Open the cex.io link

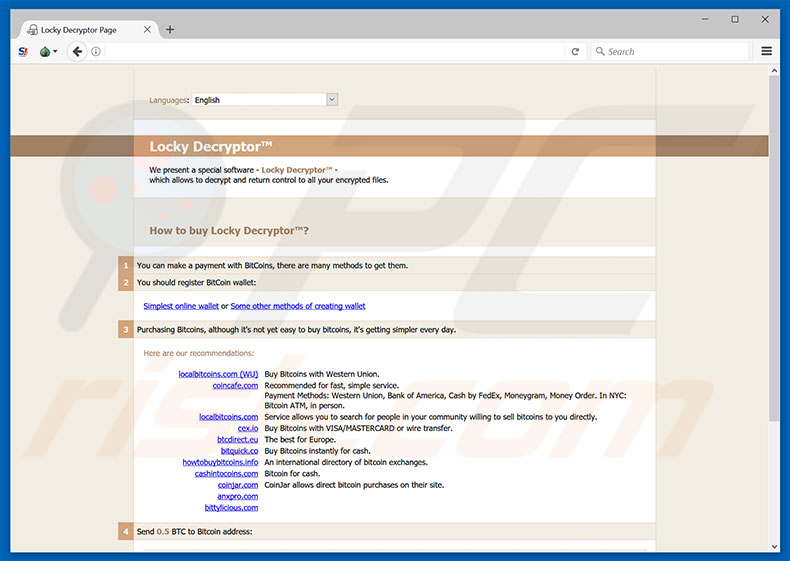pos(248,428)
